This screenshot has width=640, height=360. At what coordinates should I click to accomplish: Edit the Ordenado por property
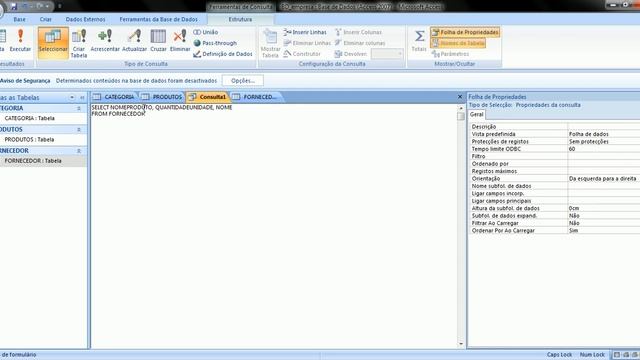pyautogui.click(x=604, y=164)
